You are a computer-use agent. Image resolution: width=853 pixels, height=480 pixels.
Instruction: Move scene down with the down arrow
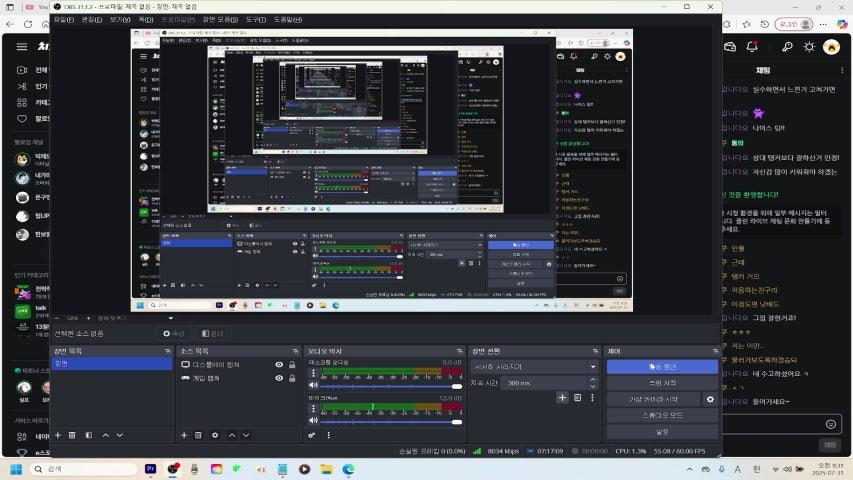pyautogui.click(x=120, y=435)
